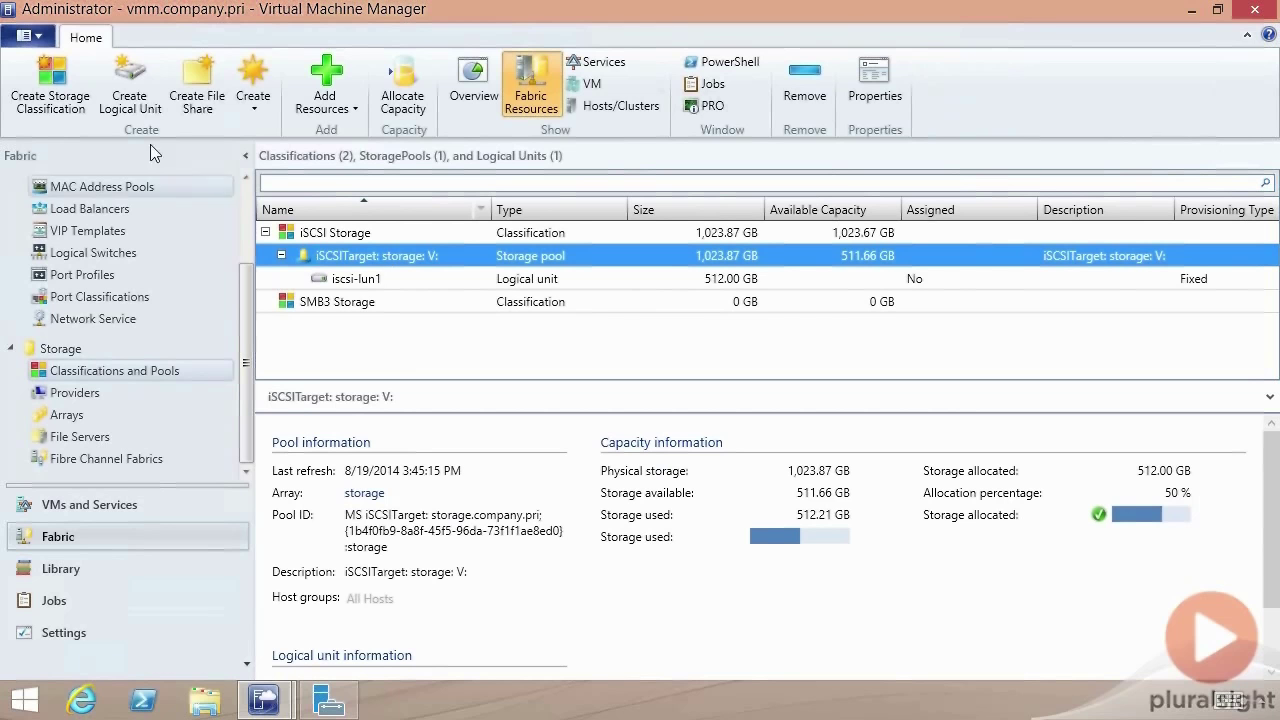This screenshot has height=720, width=1280.
Task: Open PowerShell from taskbar
Action: click(x=143, y=700)
